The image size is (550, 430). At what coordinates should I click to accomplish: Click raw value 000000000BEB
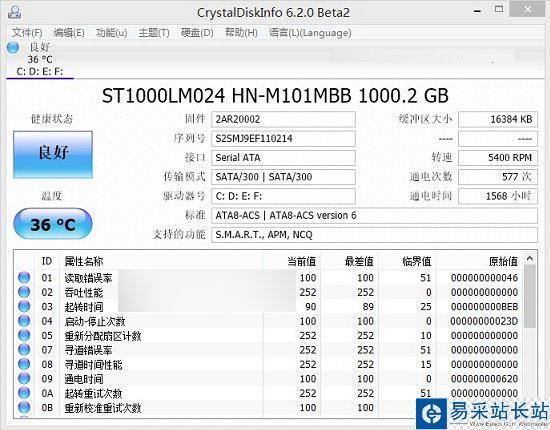coord(484,307)
